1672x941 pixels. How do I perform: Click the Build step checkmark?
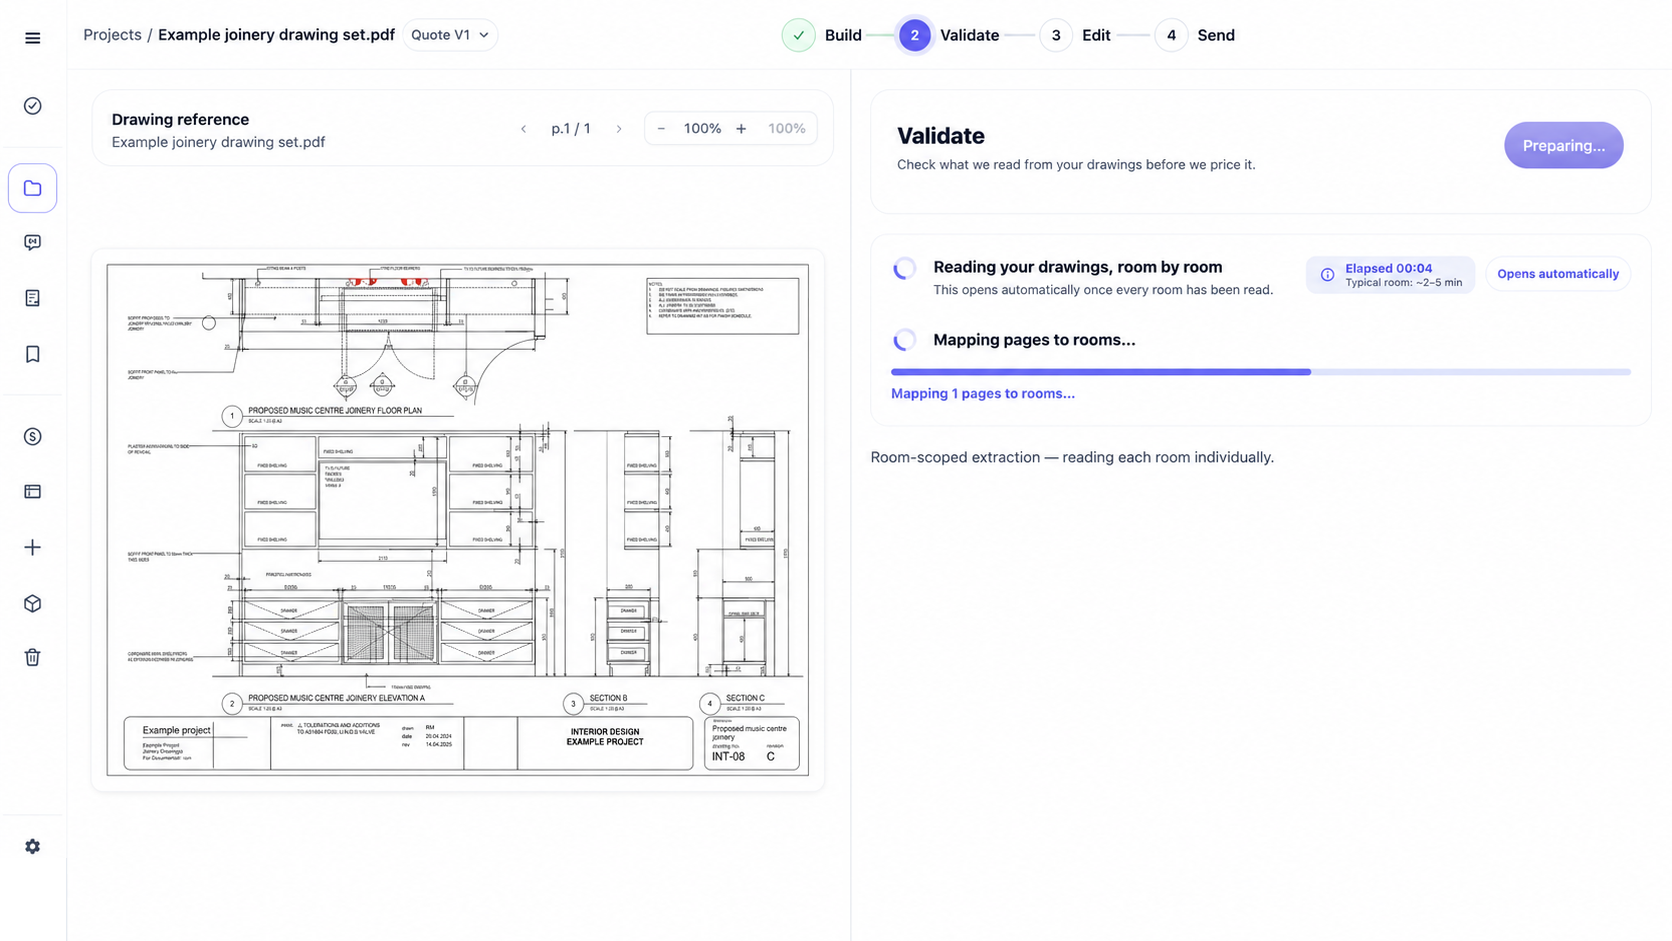coord(798,35)
